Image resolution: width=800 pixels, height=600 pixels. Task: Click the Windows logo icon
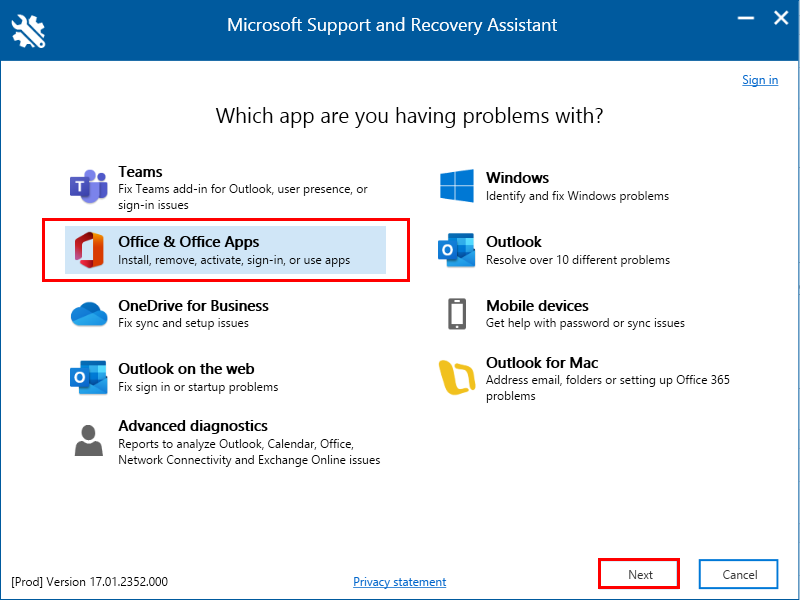[x=456, y=186]
